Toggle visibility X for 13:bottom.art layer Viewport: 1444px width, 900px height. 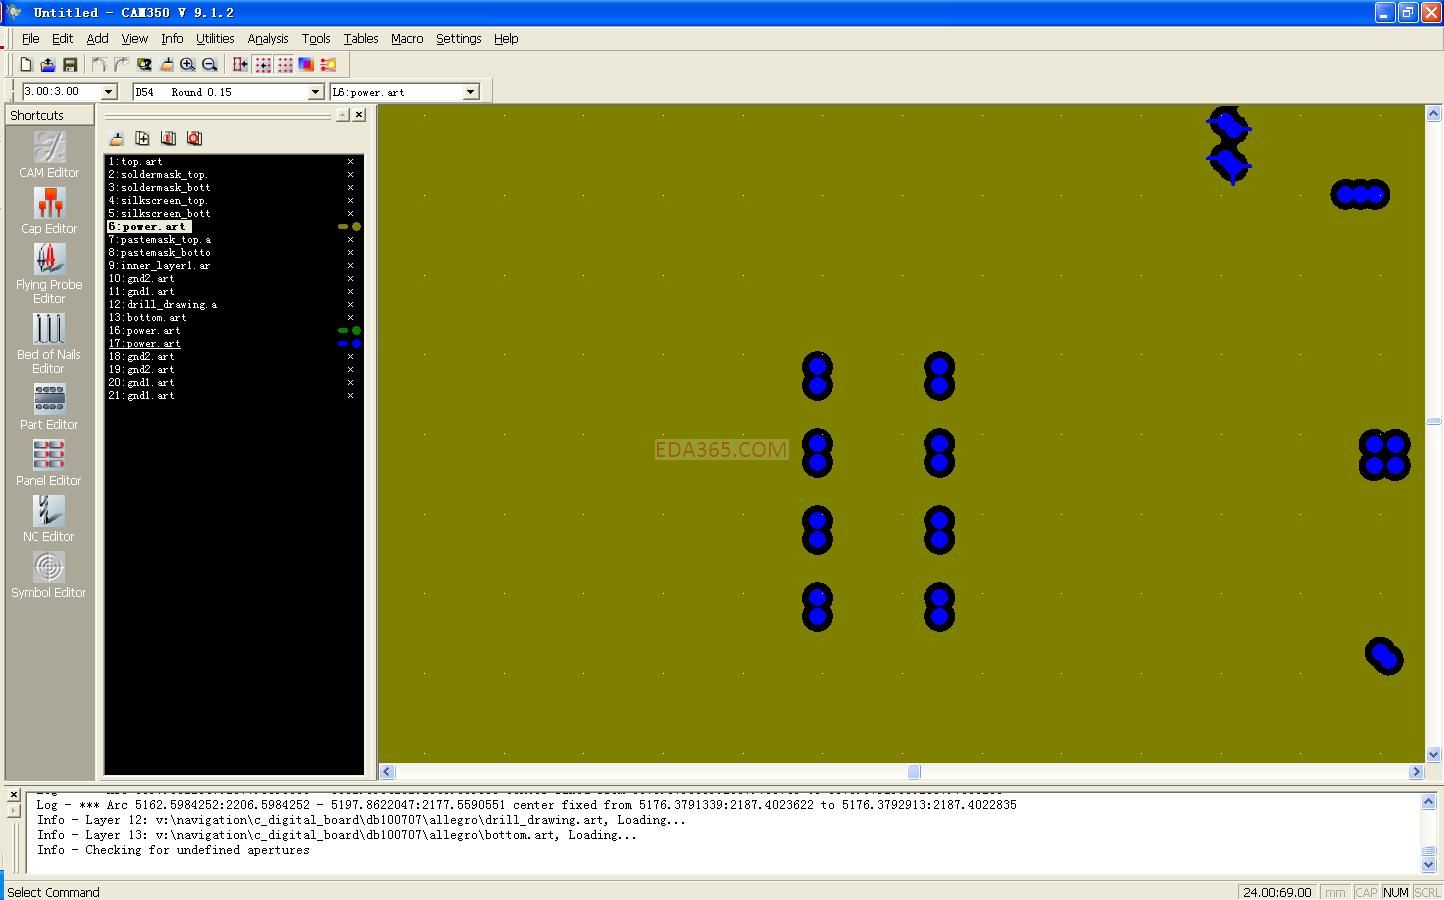click(x=350, y=317)
